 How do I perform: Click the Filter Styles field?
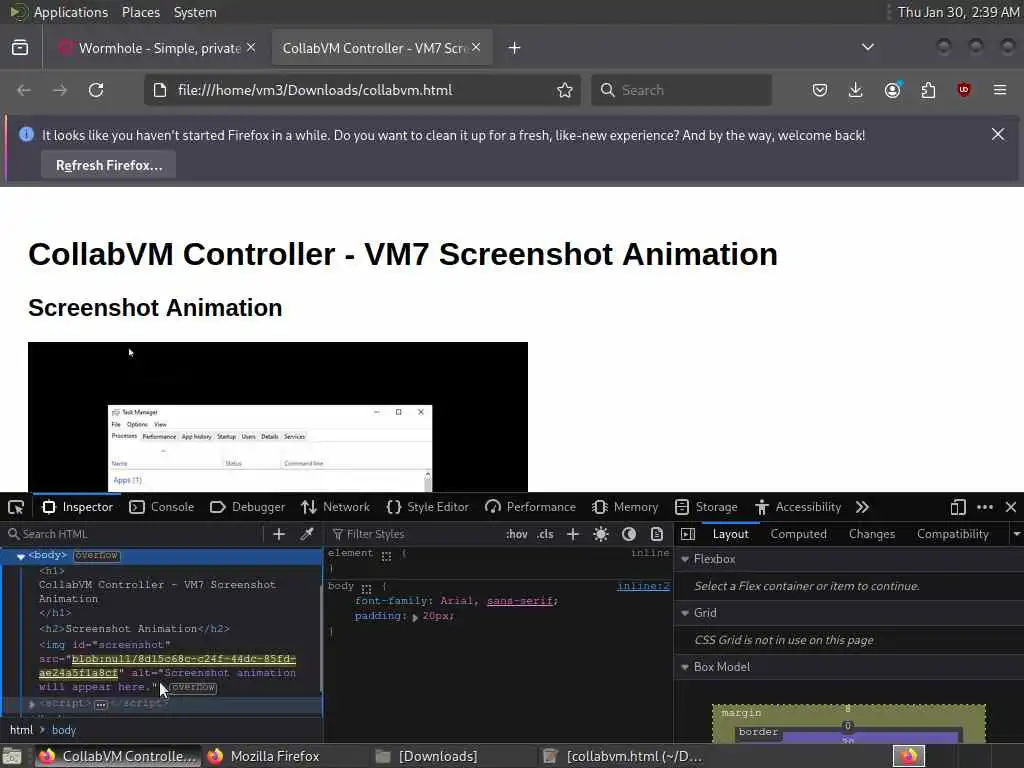(x=415, y=534)
